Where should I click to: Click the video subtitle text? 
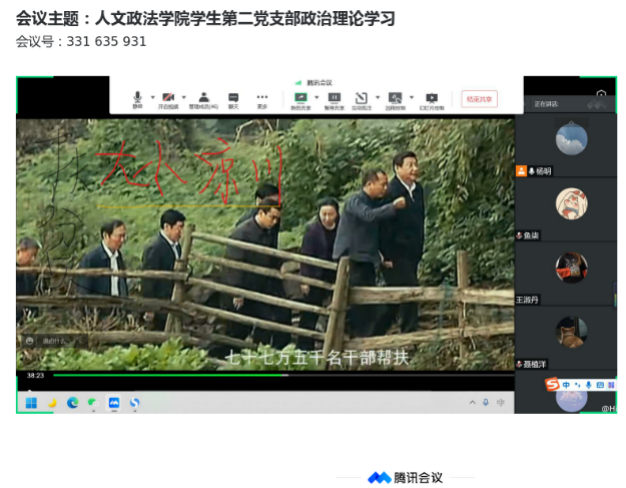(317, 358)
